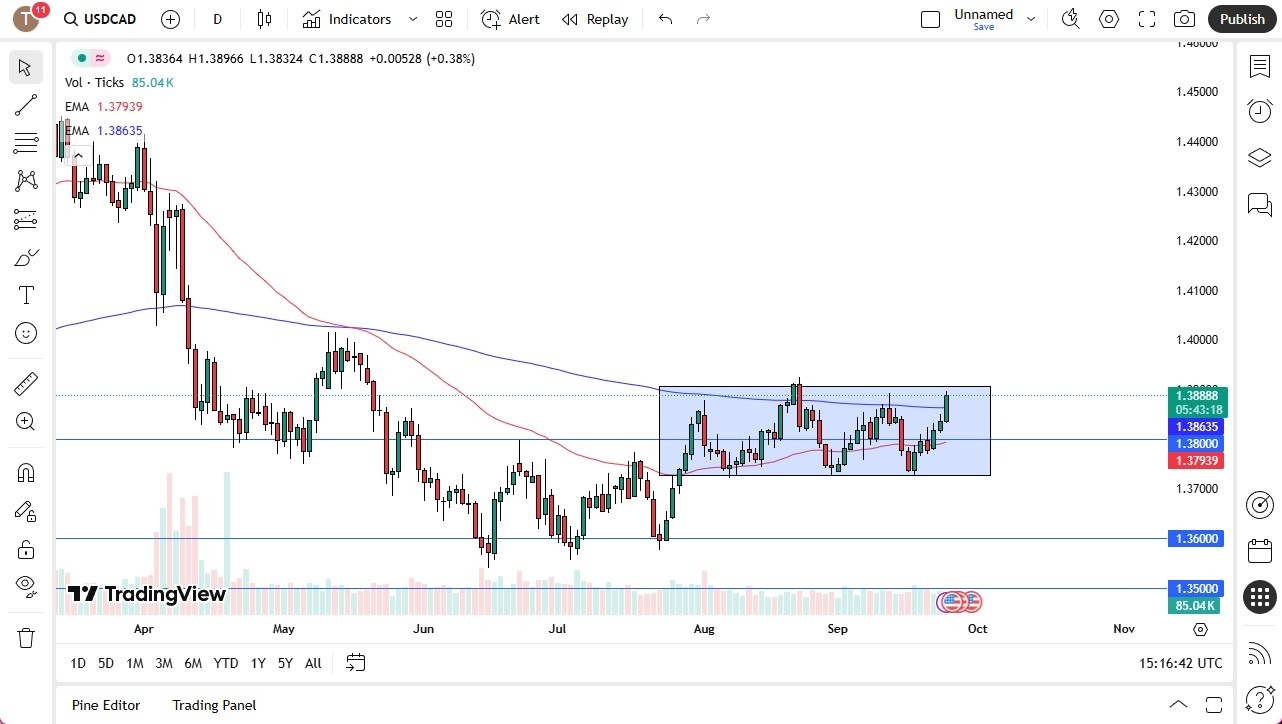
Task: Open chart settings with the gear icon
Action: (1108, 18)
